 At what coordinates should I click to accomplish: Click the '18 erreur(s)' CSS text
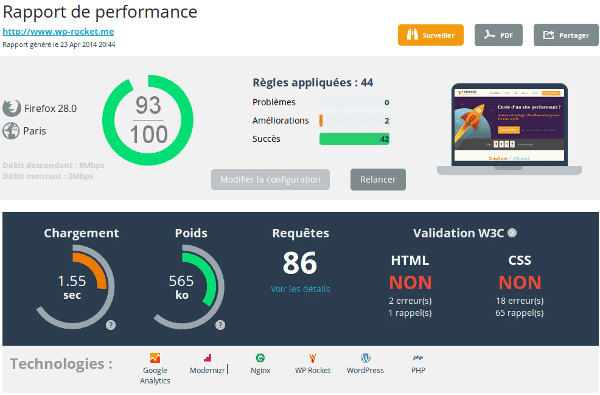pyautogui.click(x=520, y=301)
